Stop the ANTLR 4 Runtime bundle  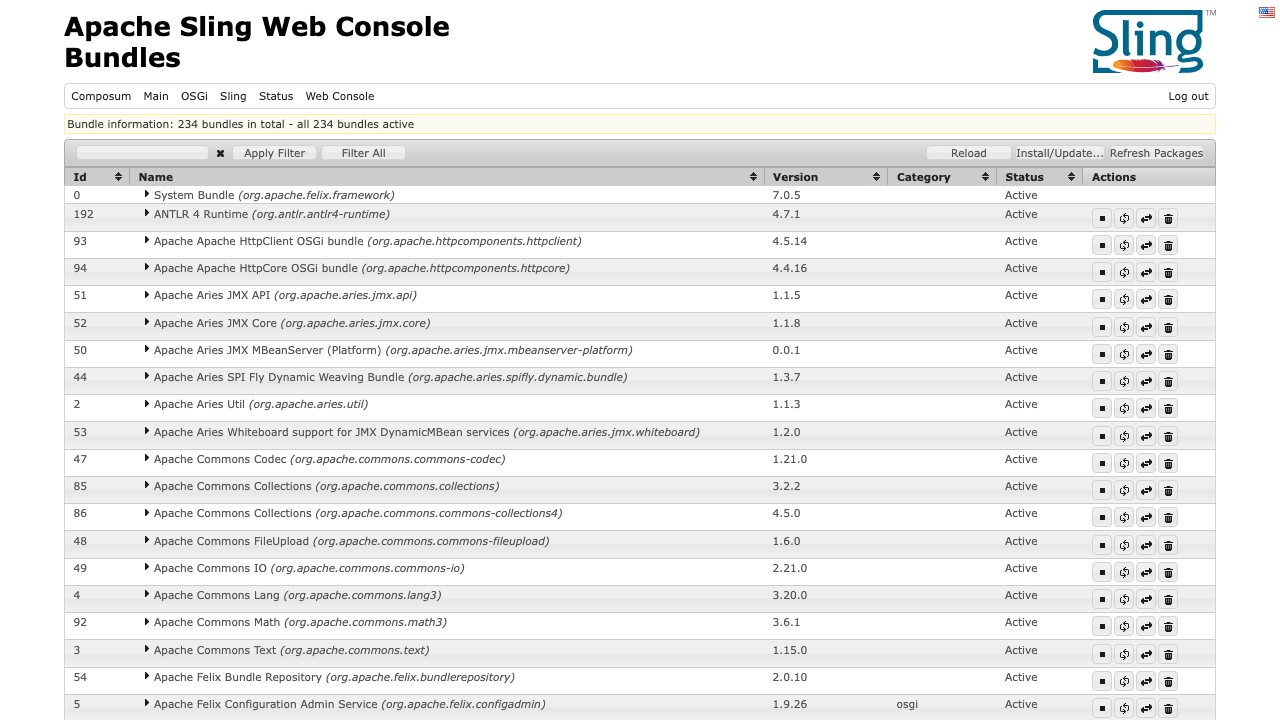pos(1102,218)
